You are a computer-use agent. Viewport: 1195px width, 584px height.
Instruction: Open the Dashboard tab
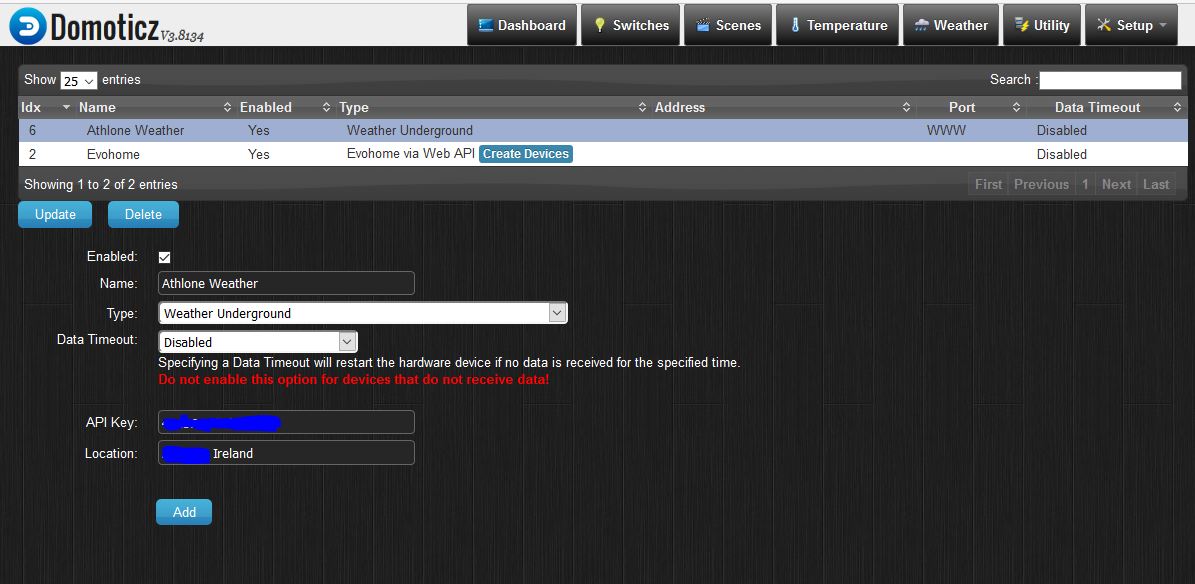click(522, 25)
